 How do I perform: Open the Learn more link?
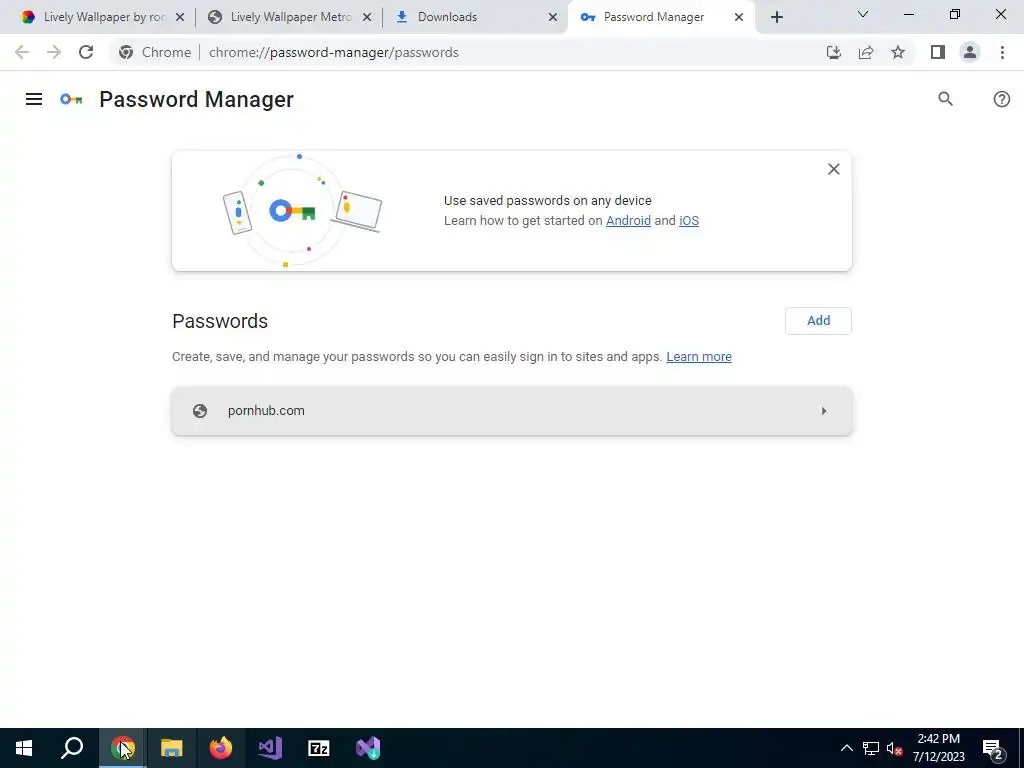[698, 357]
